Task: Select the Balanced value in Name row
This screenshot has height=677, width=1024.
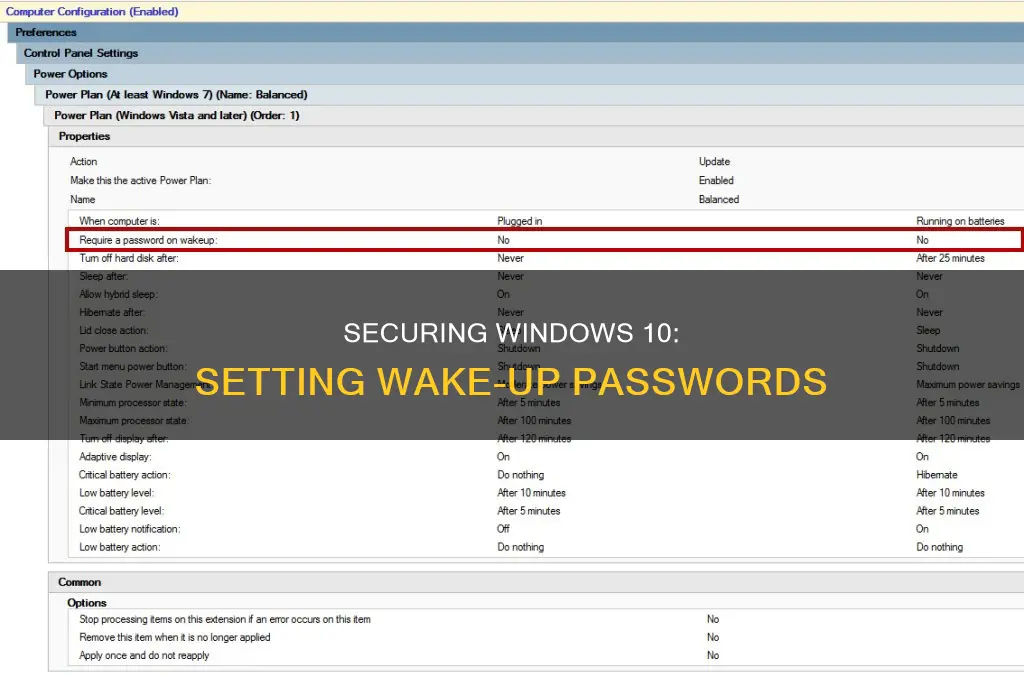Action: tap(719, 199)
